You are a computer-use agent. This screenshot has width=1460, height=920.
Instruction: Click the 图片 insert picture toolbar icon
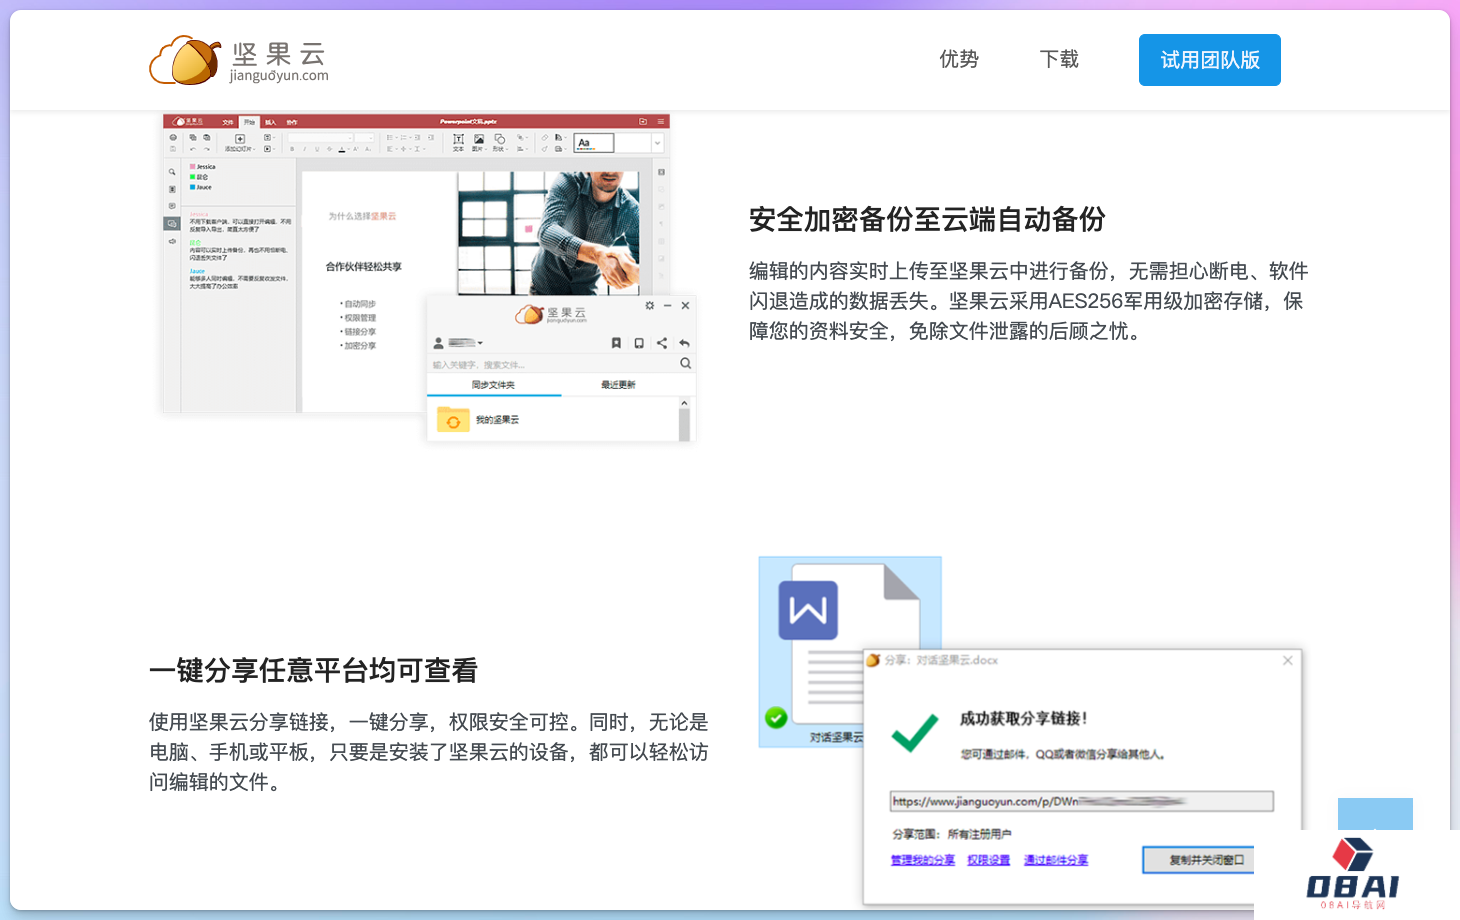(x=479, y=141)
